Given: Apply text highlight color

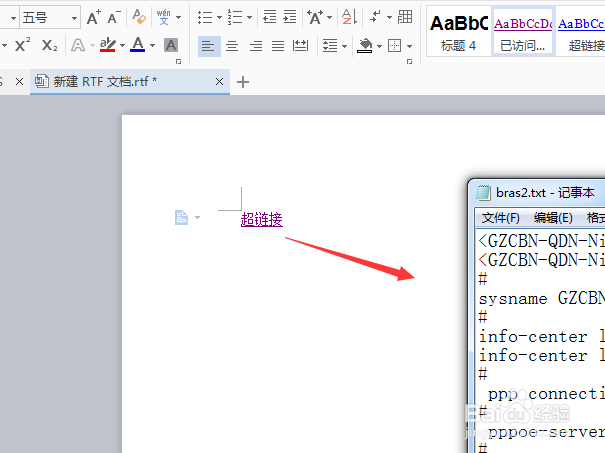Looking at the screenshot, I should point(108,45).
